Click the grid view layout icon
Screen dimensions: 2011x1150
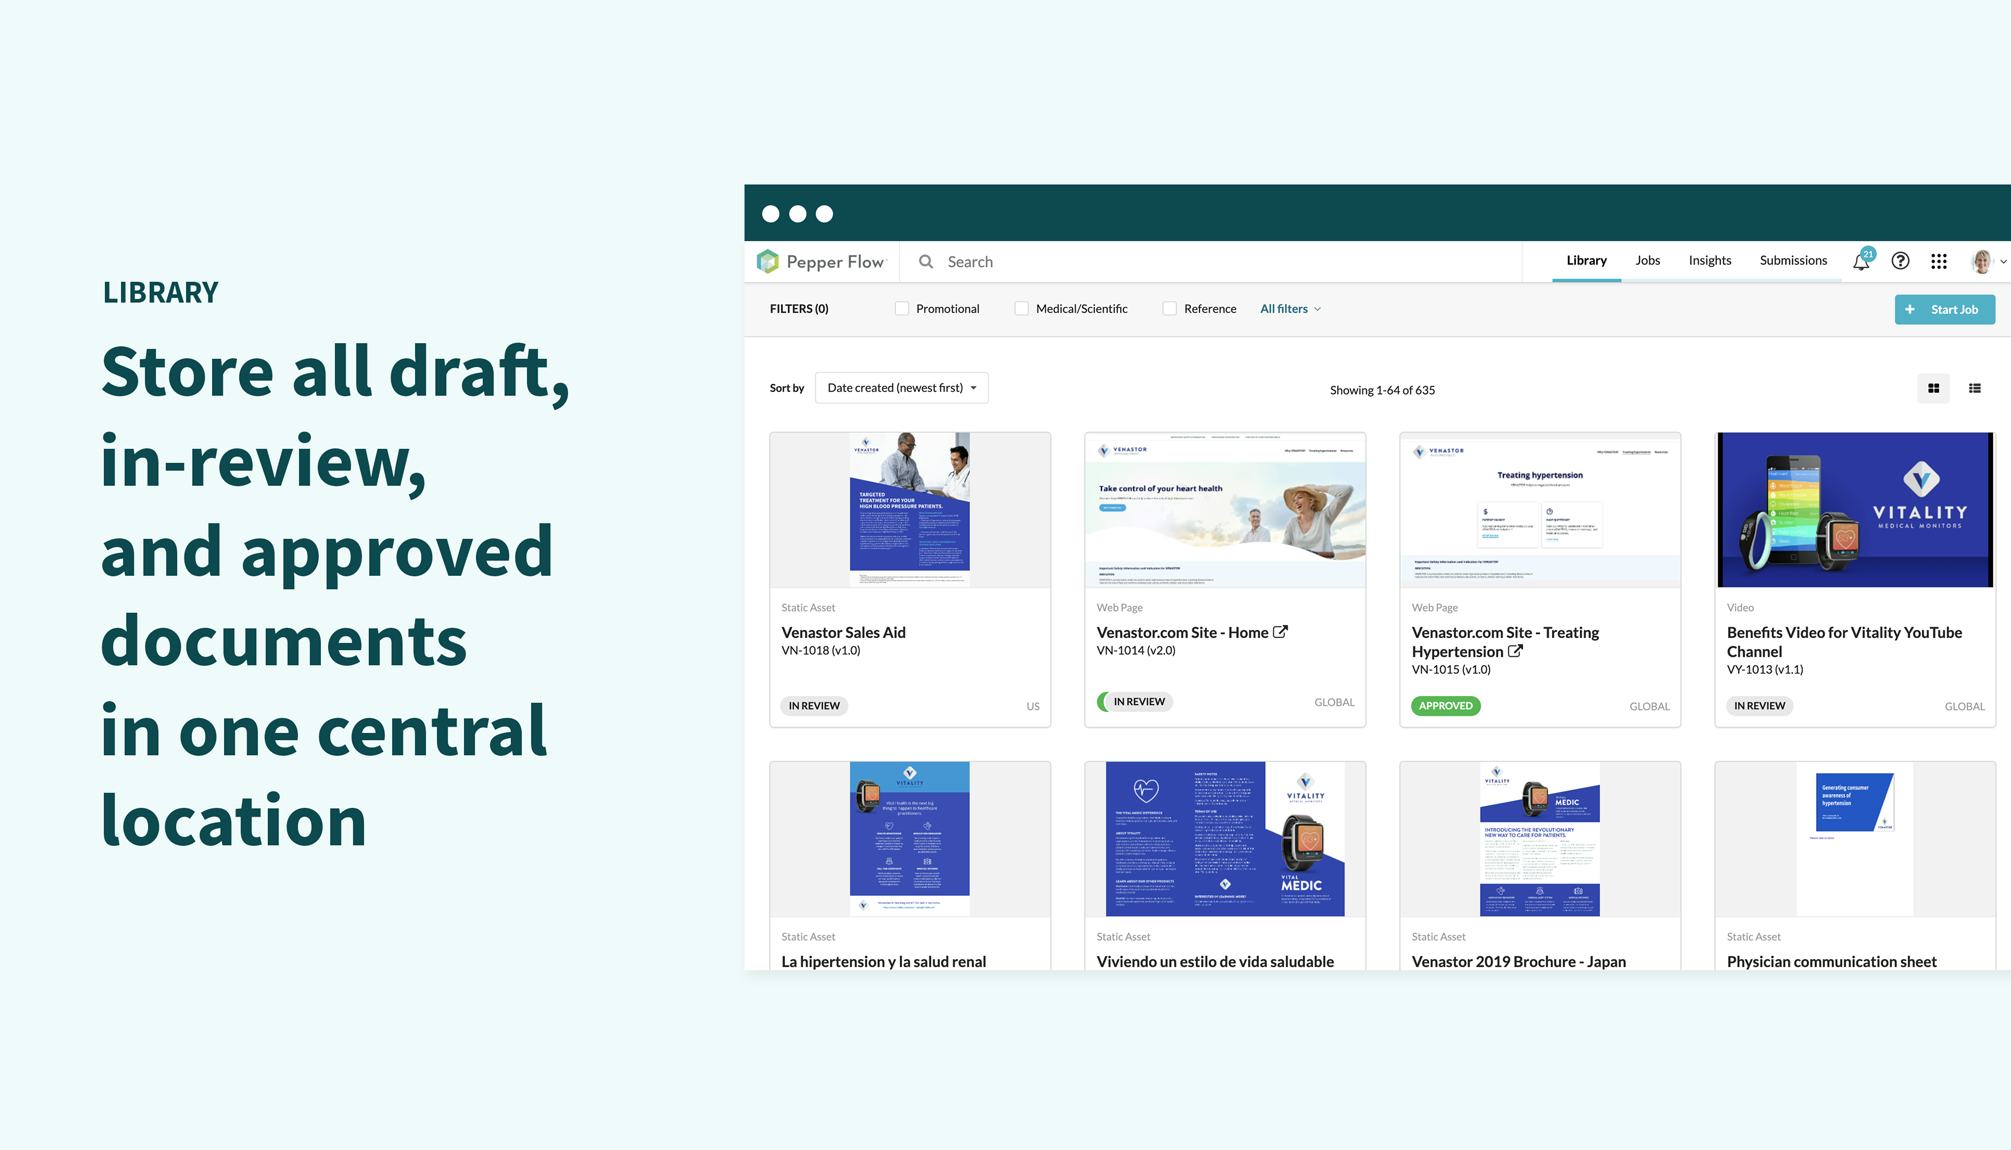1932,388
